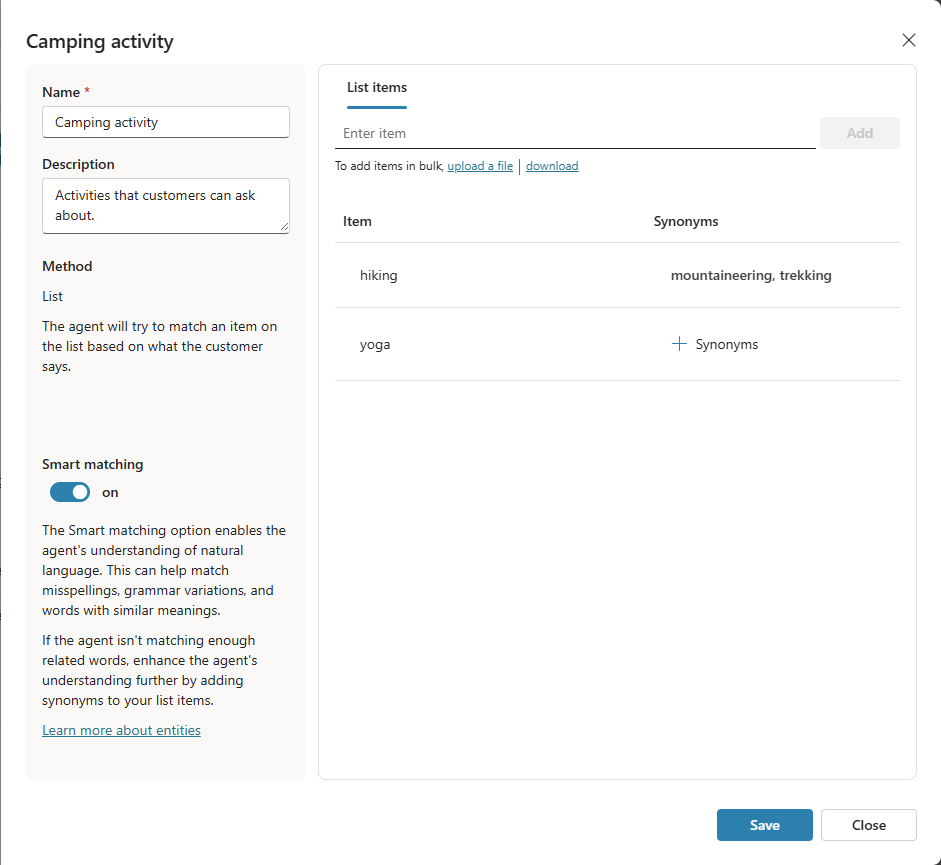This screenshot has height=865, width=941.
Task: Click the Enter item text field
Action: (575, 133)
